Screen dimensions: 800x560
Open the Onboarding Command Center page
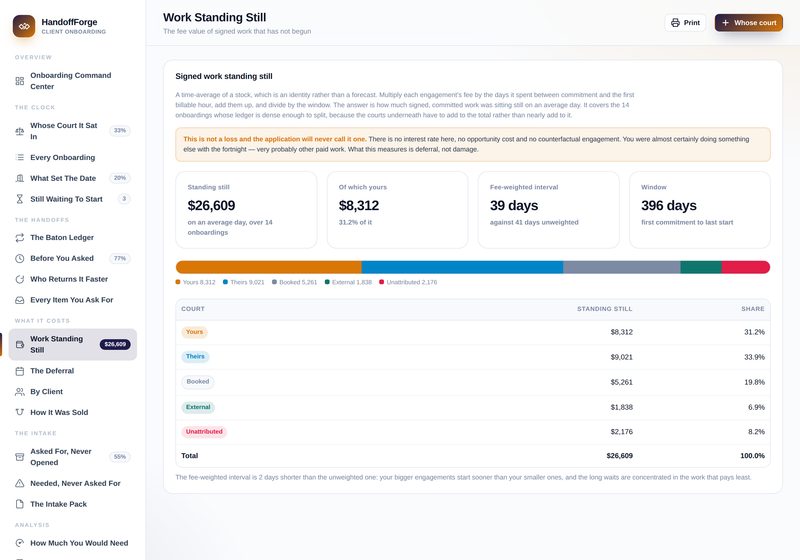[x=72, y=81]
